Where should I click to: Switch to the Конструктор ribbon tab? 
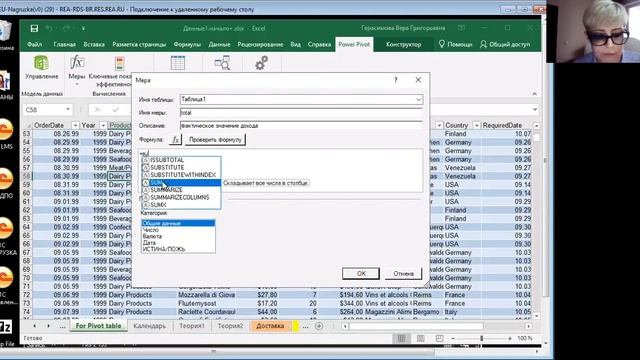(x=404, y=44)
